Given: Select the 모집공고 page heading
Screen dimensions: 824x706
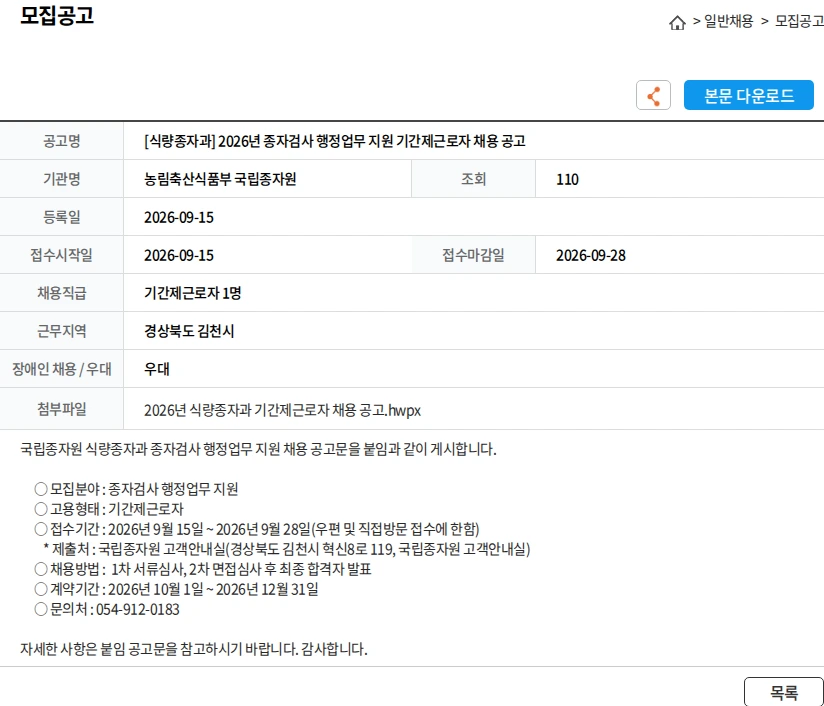Looking at the screenshot, I should 57,15.
